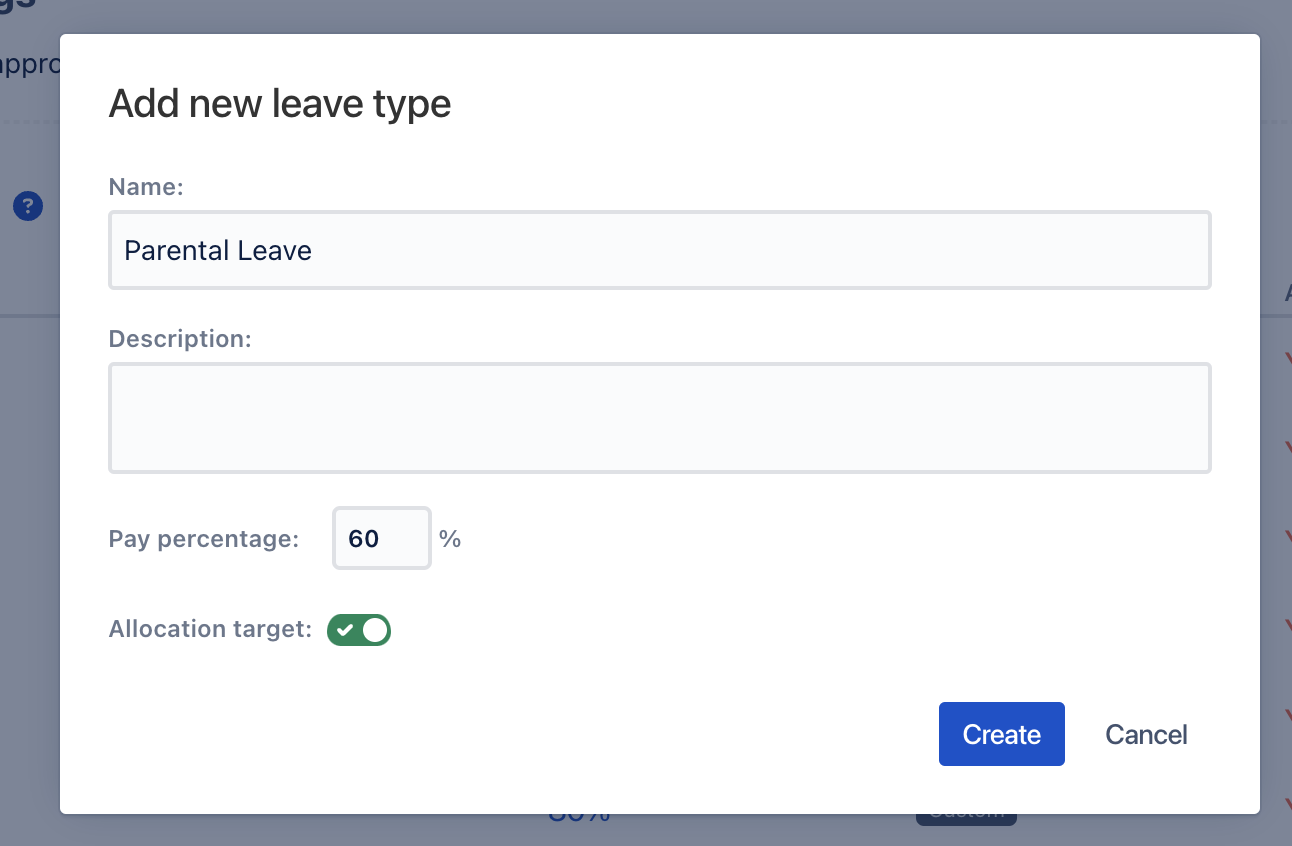This screenshot has height=846, width=1292.
Task: Click the white knob of the Allocation toggle
Action: point(375,630)
